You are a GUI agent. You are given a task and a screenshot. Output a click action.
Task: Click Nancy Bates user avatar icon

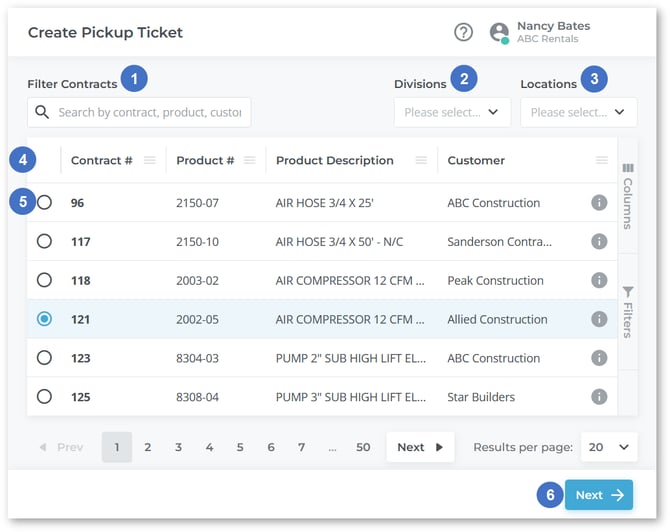coord(499,32)
